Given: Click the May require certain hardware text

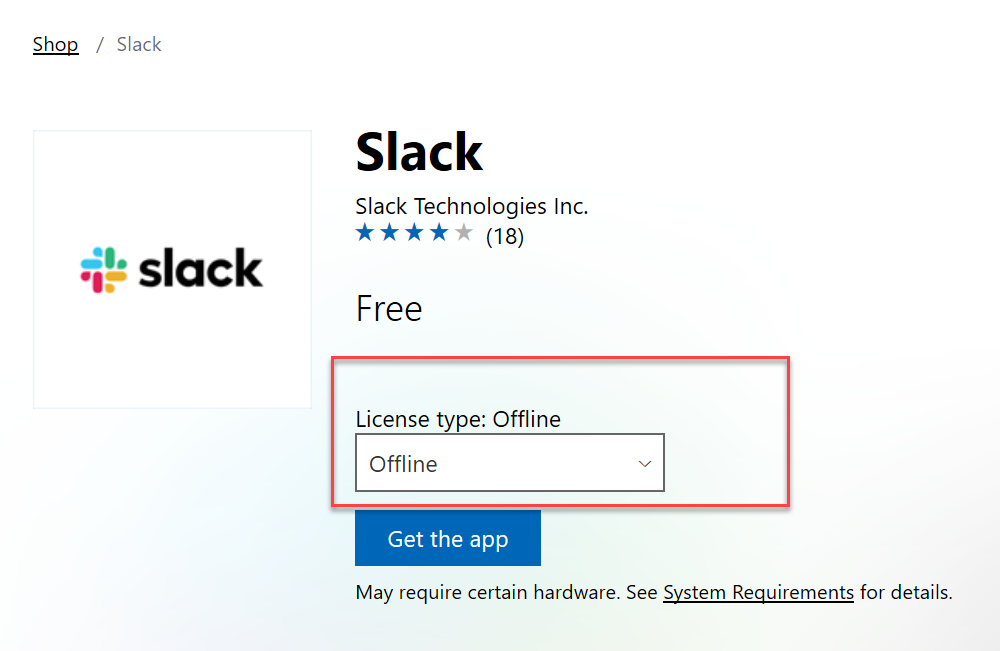Looking at the screenshot, I should tap(487, 592).
